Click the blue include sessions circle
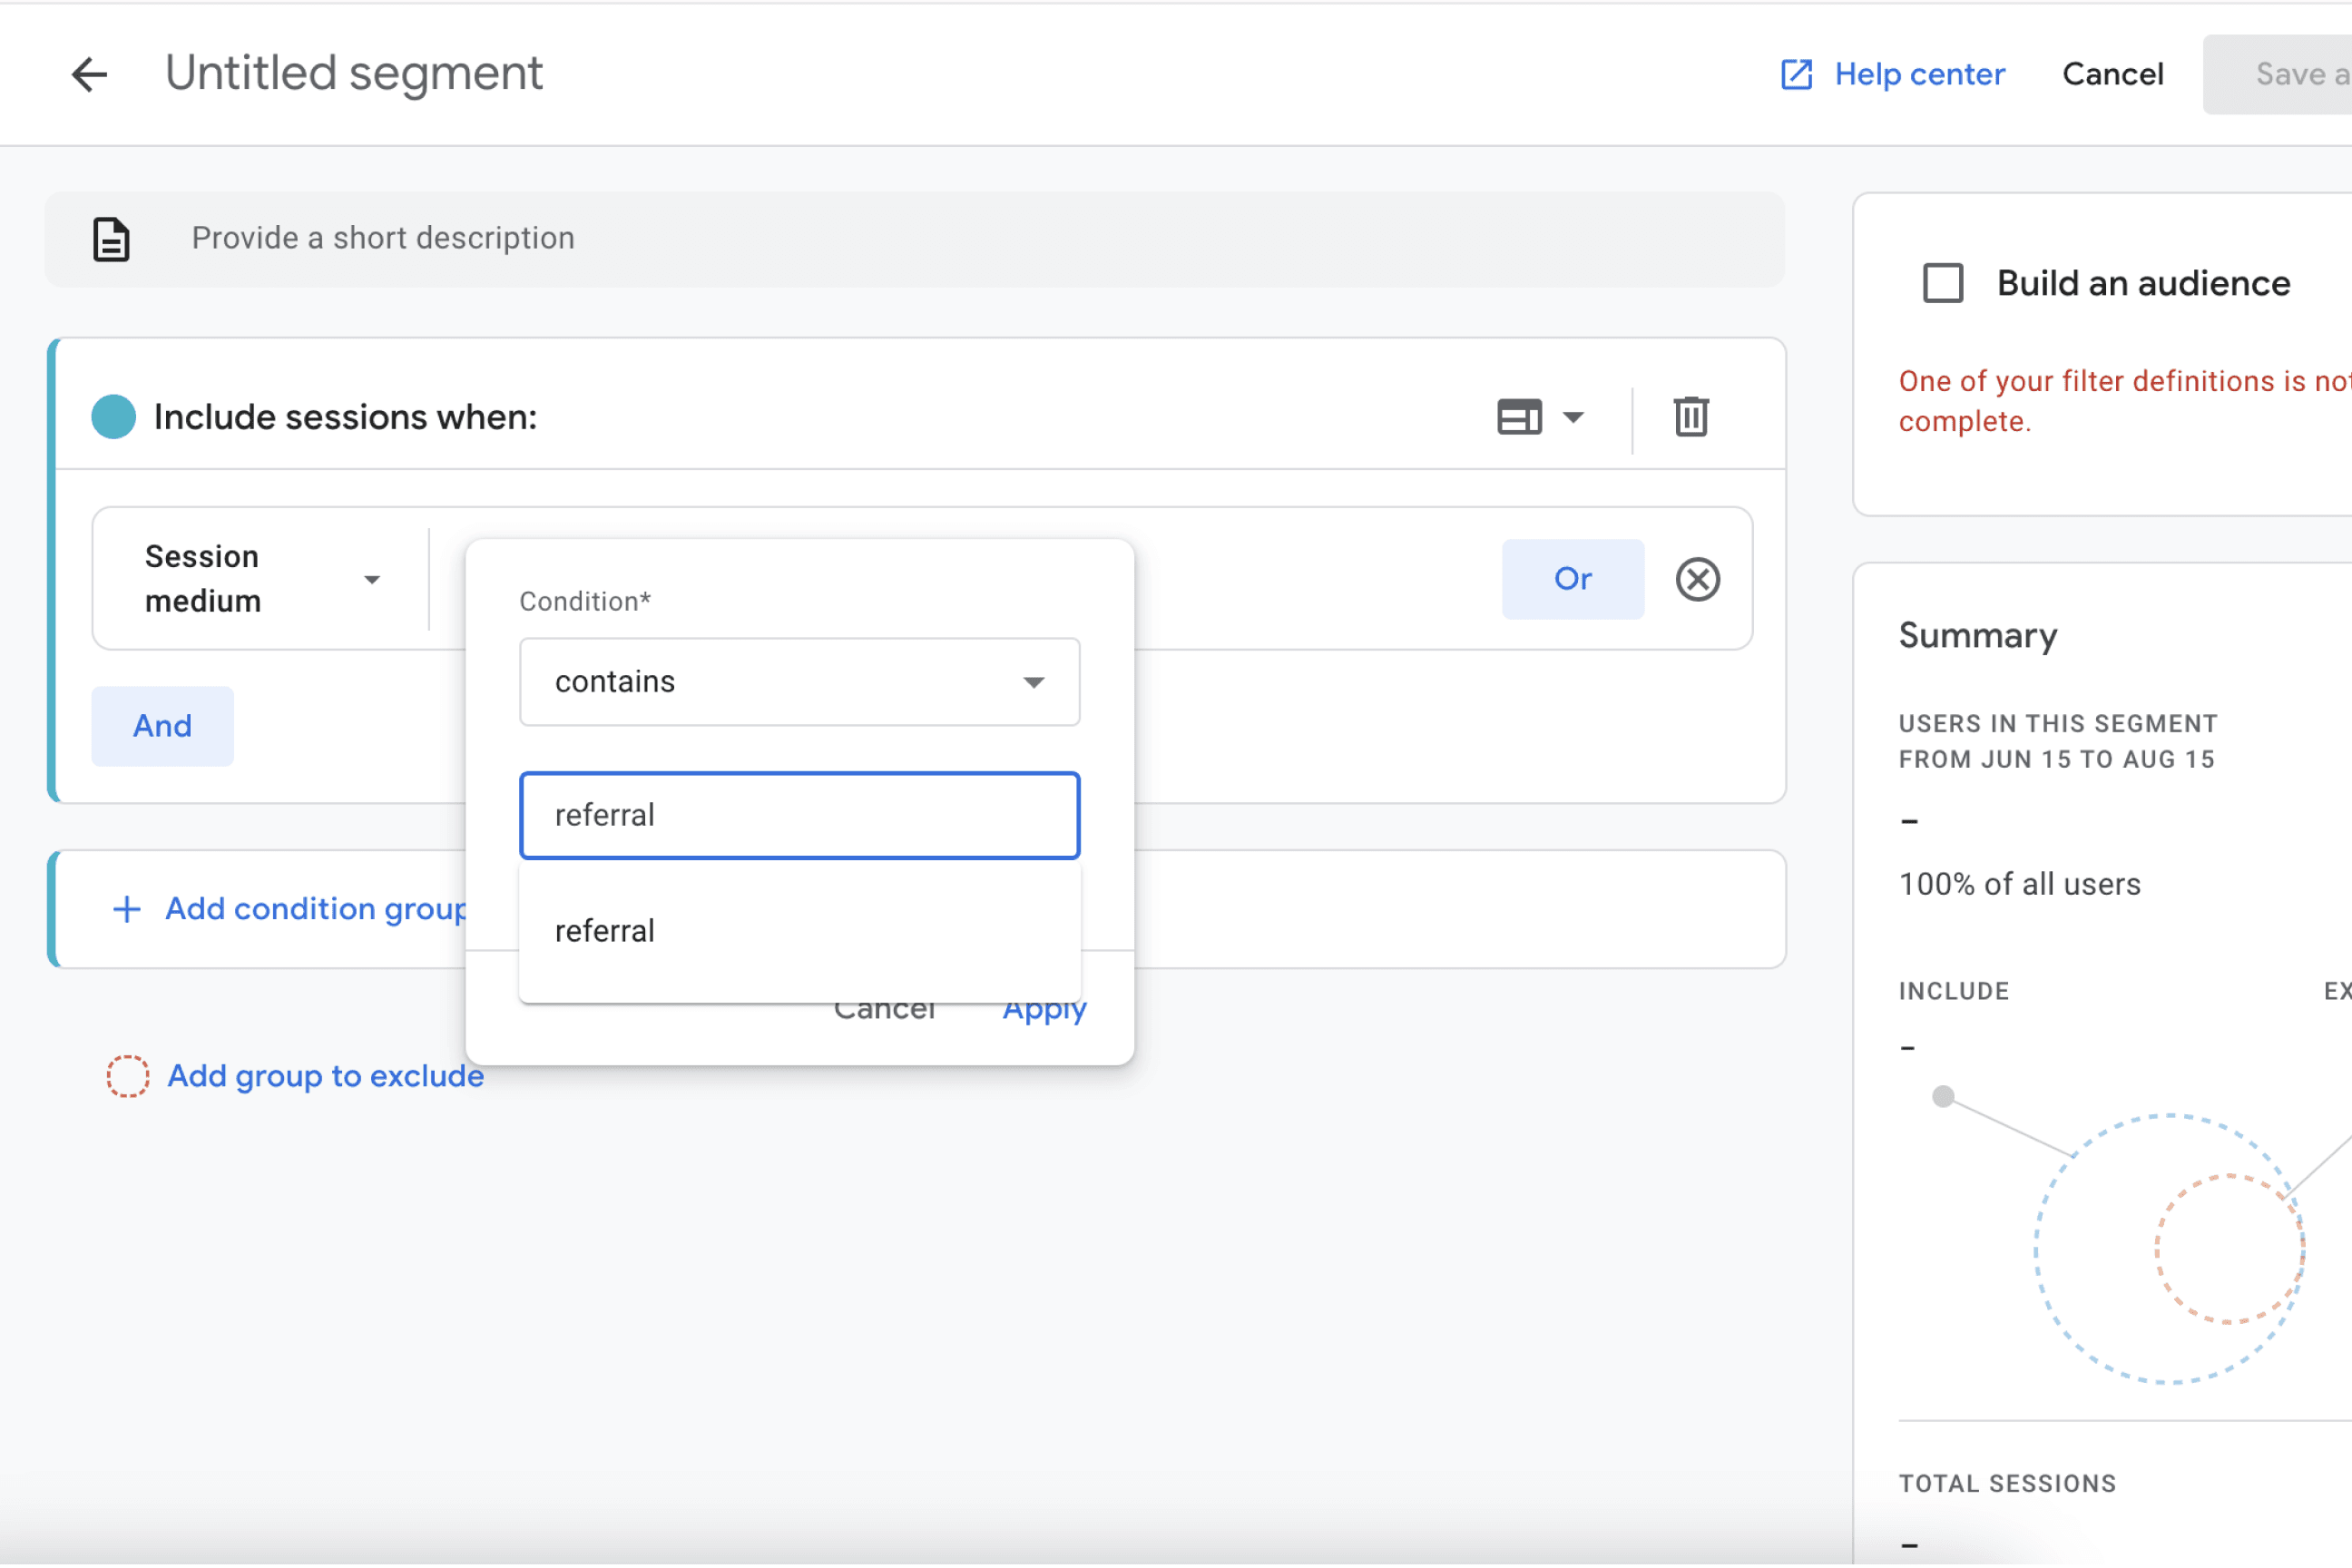2352x1568 pixels. [x=113, y=417]
